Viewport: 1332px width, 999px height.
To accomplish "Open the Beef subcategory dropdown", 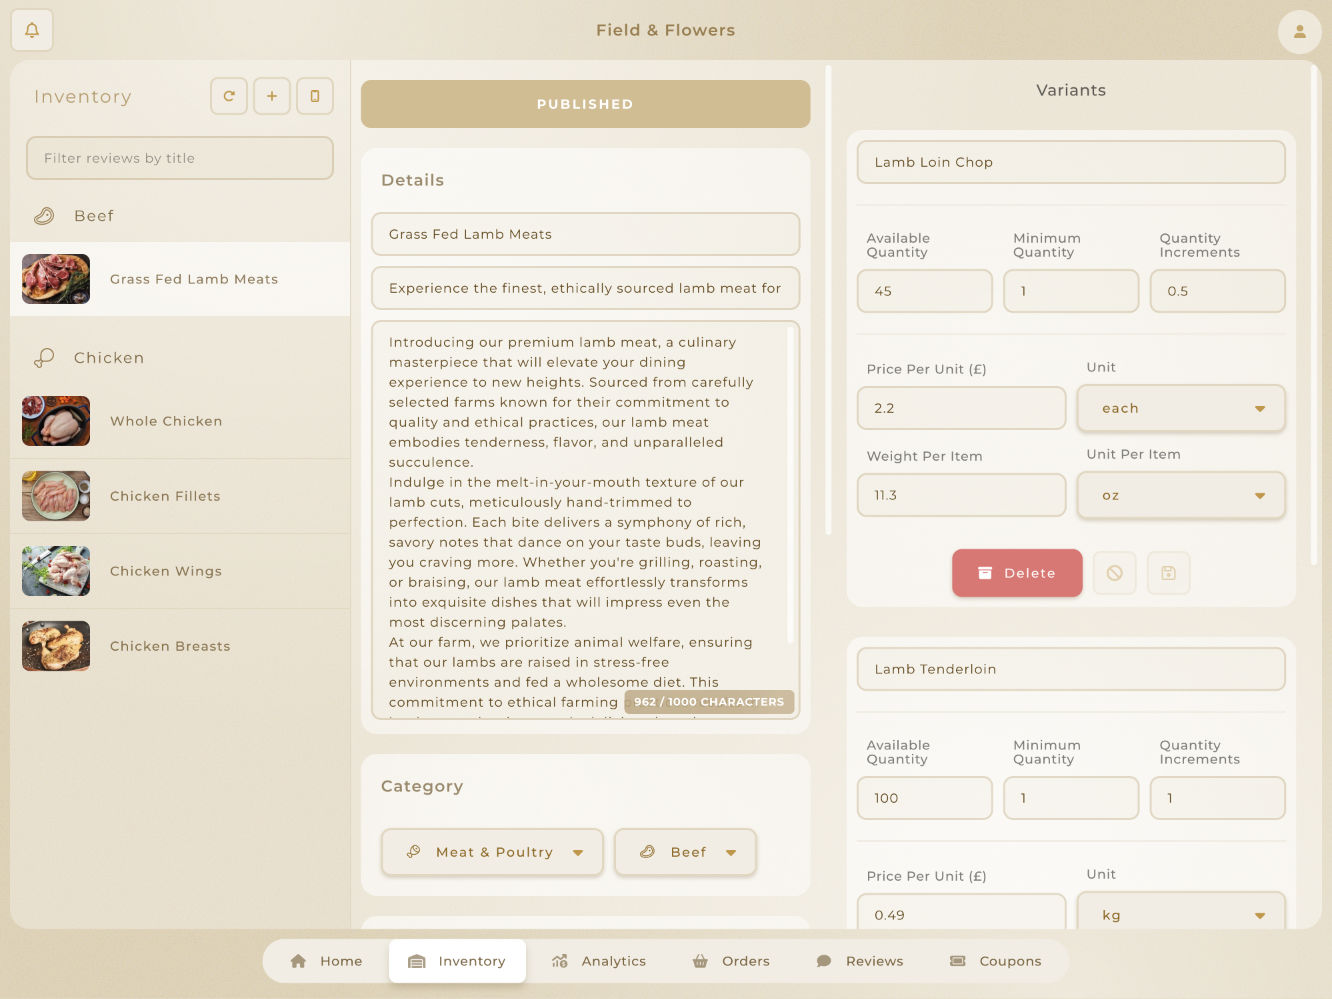I will [685, 852].
